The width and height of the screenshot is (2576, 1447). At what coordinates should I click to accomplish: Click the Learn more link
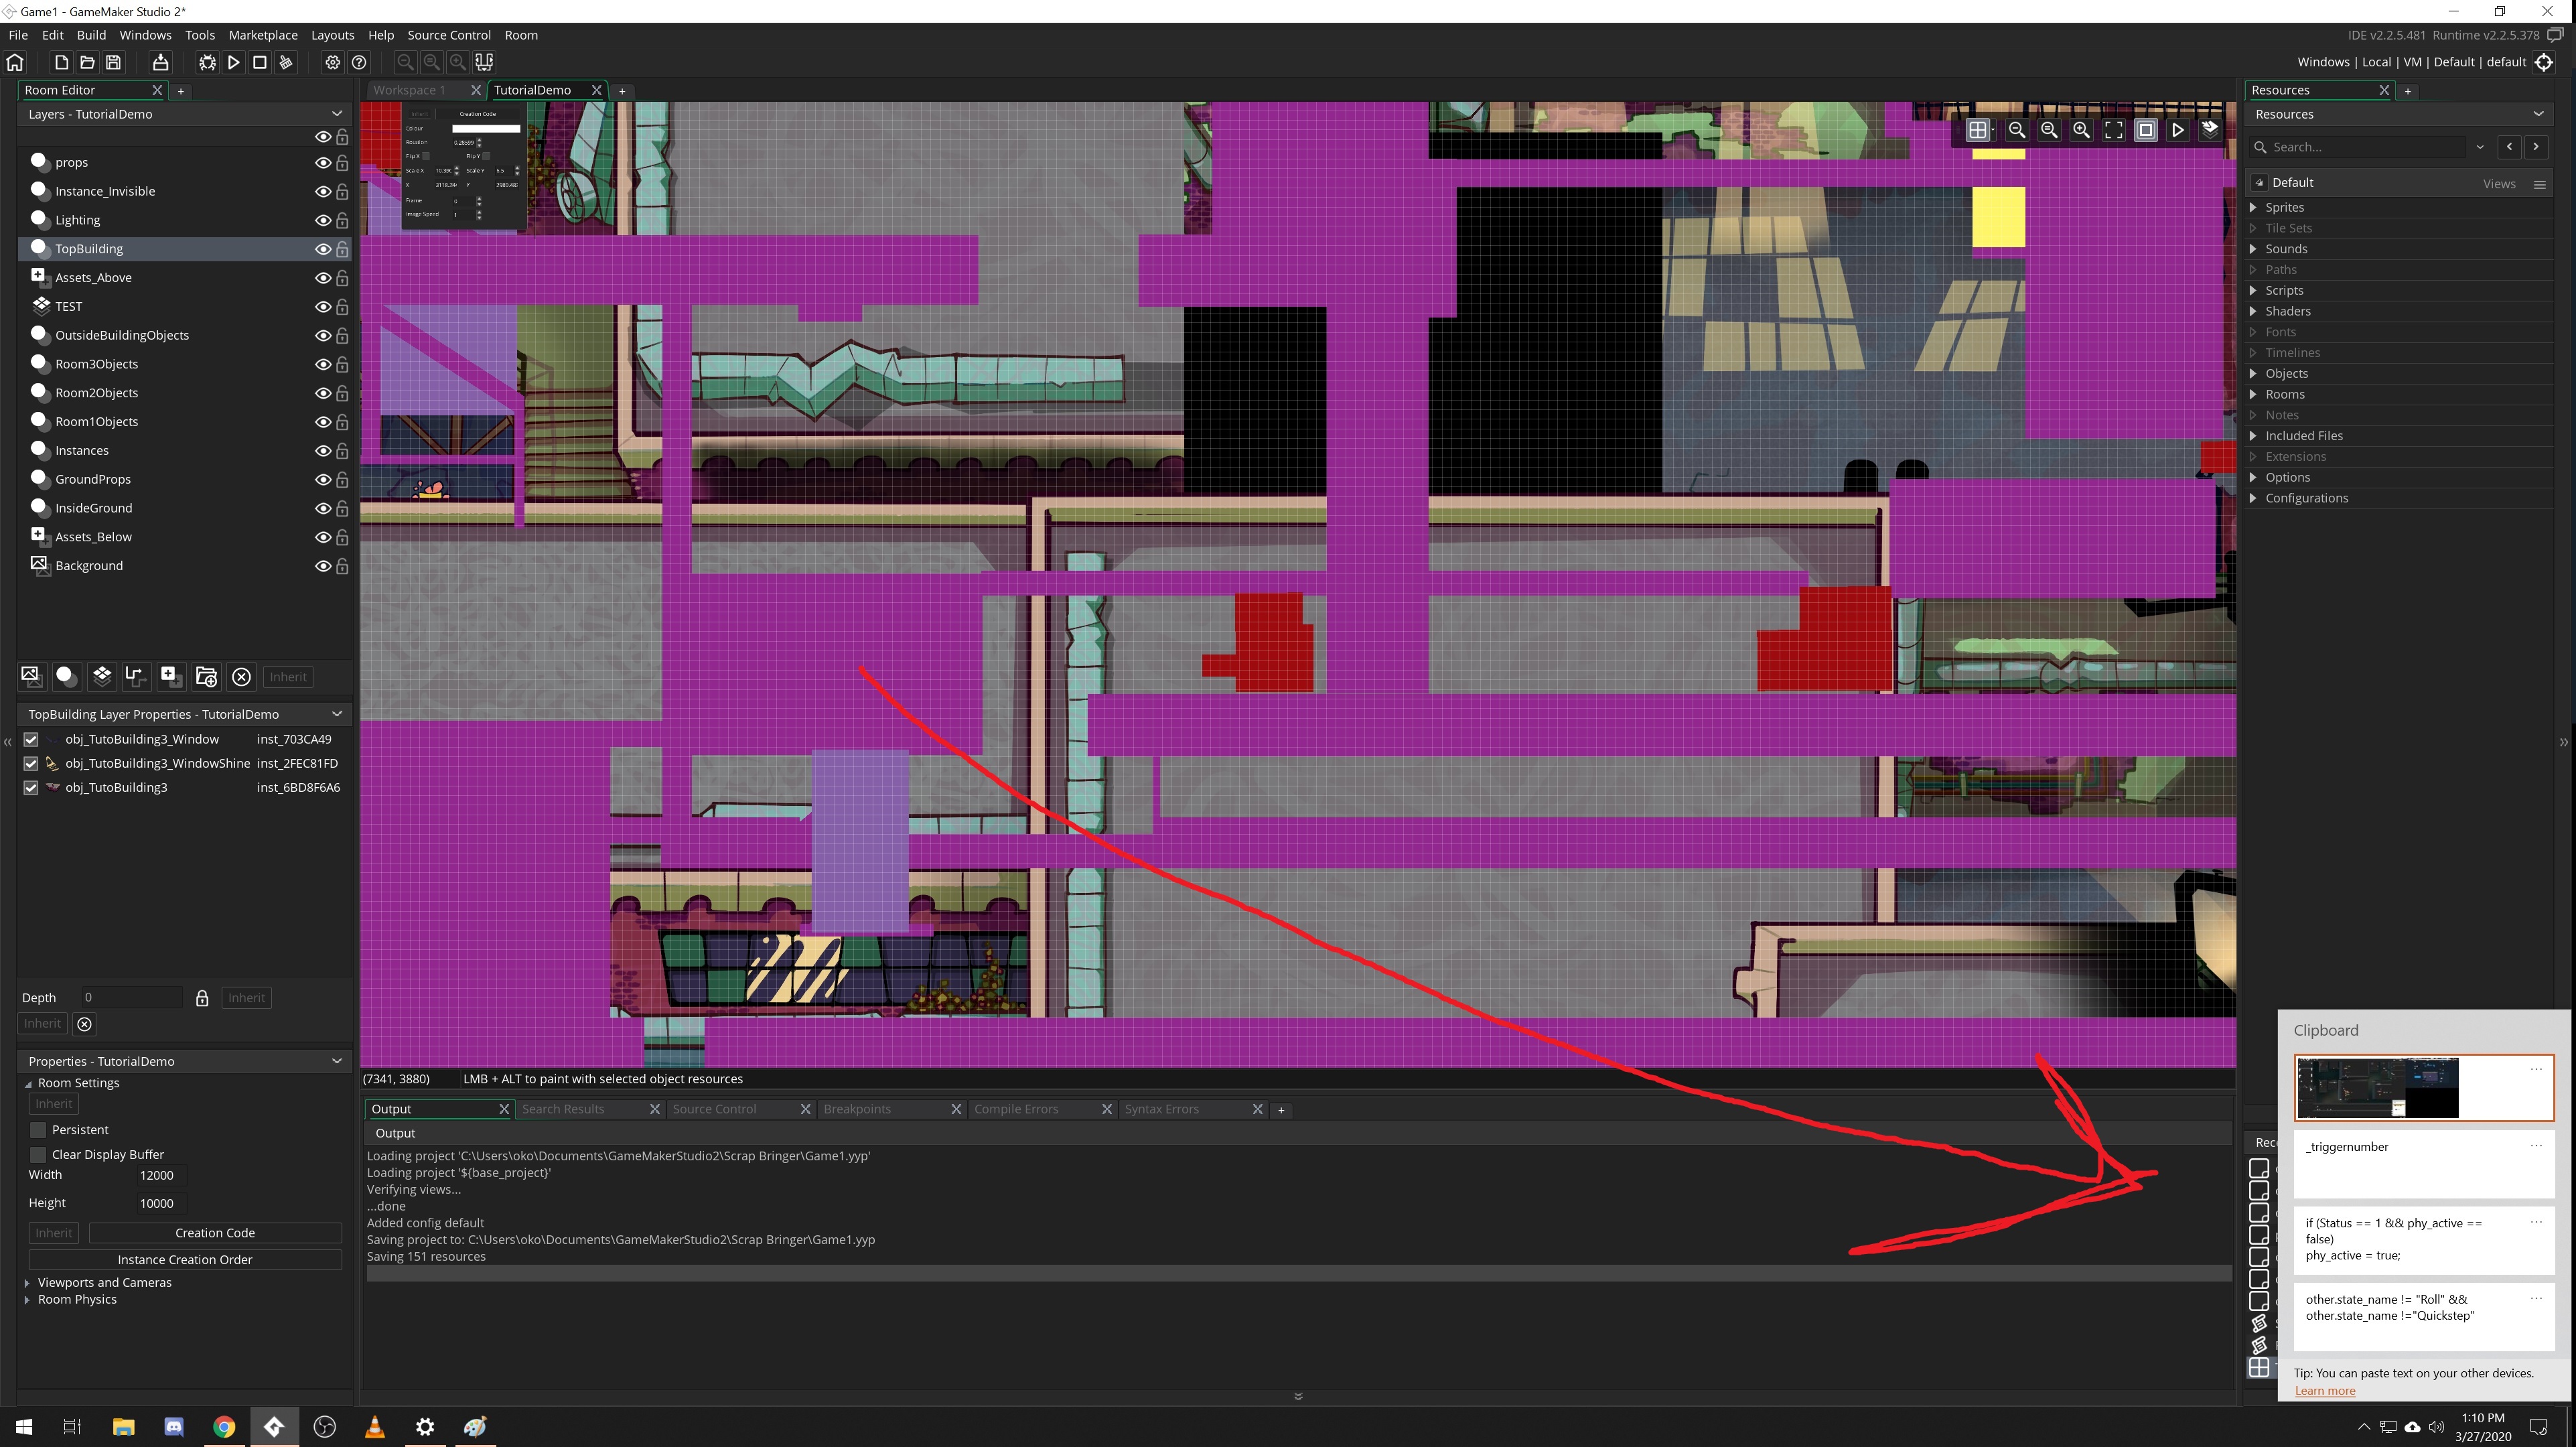click(2324, 1391)
